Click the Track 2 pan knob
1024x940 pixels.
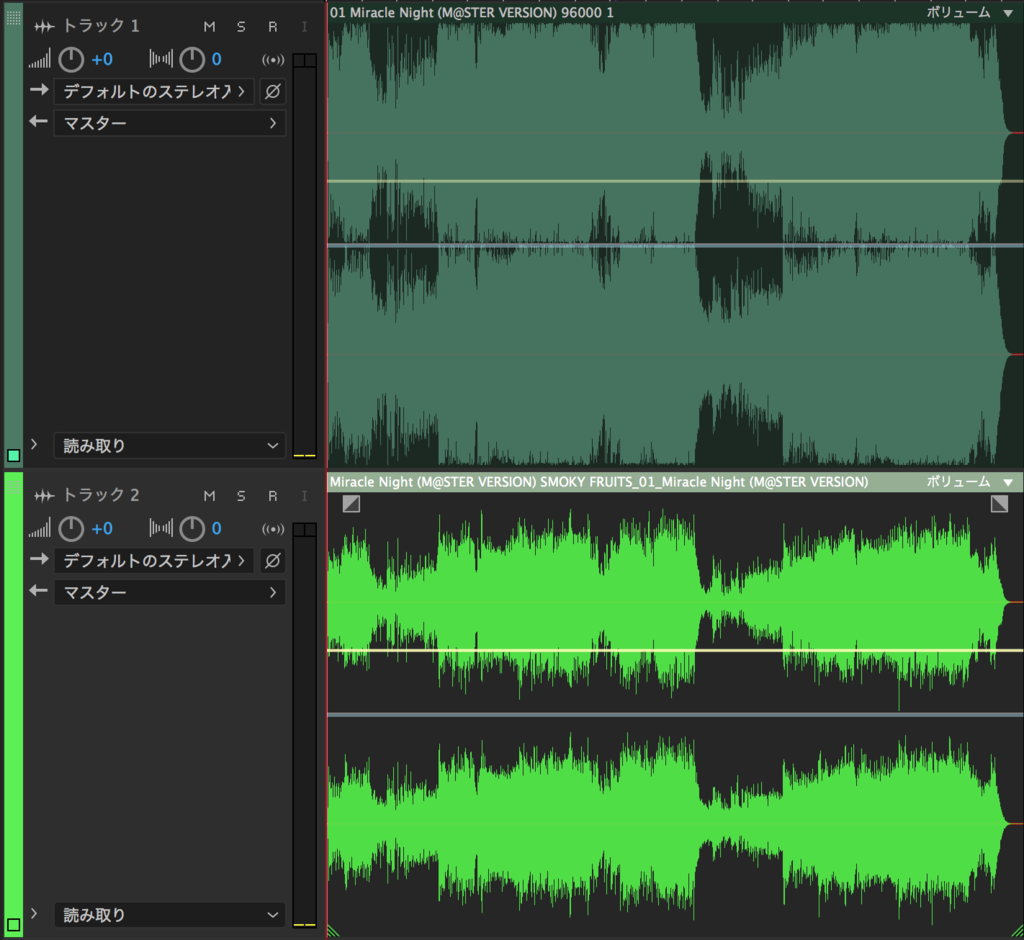tap(192, 528)
